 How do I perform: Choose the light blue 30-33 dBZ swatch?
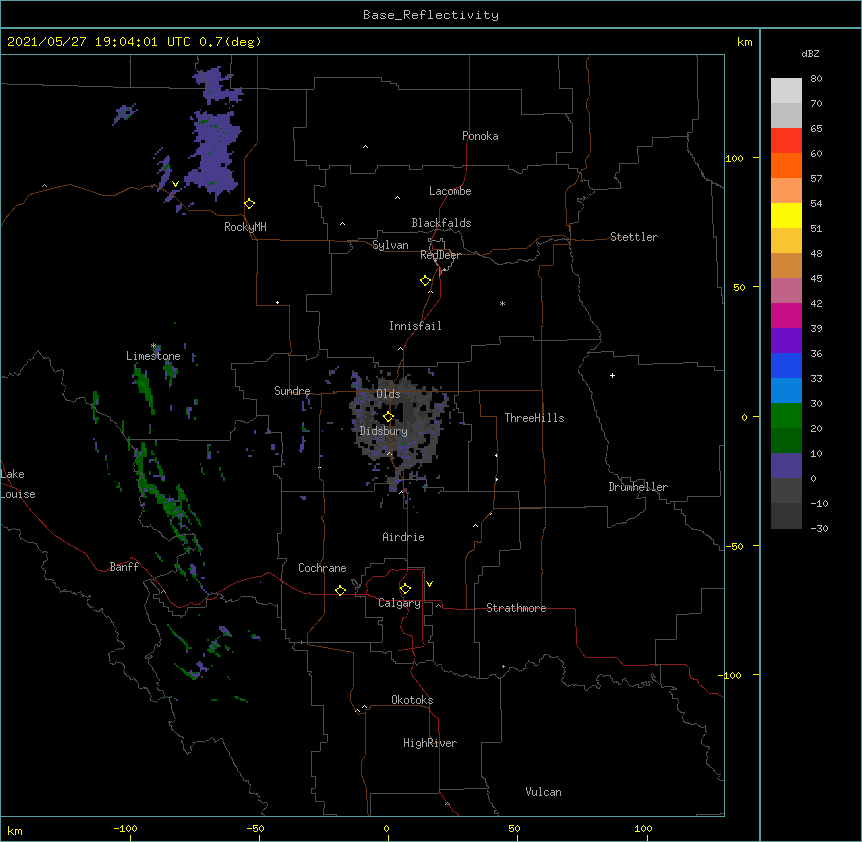coord(786,391)
